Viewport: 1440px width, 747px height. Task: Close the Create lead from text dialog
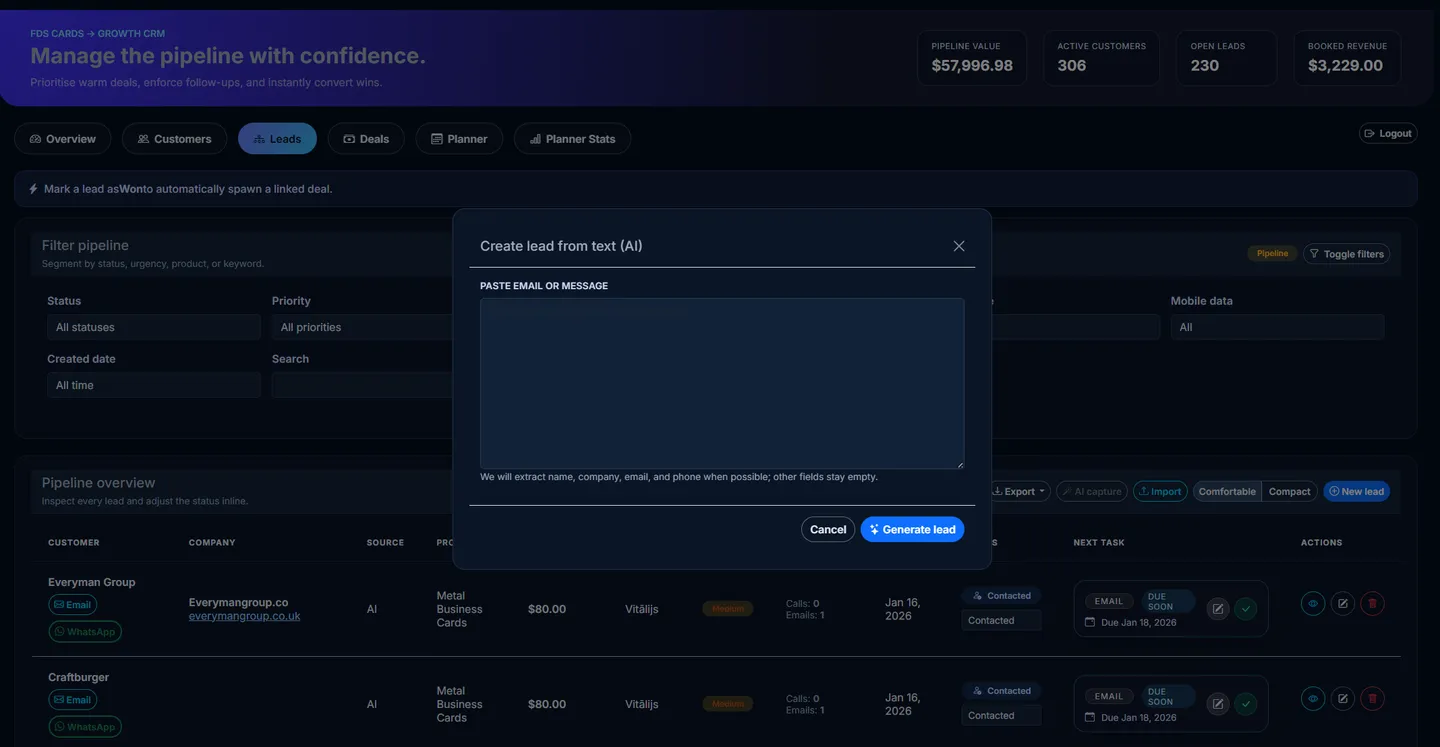tap(959, 246)
